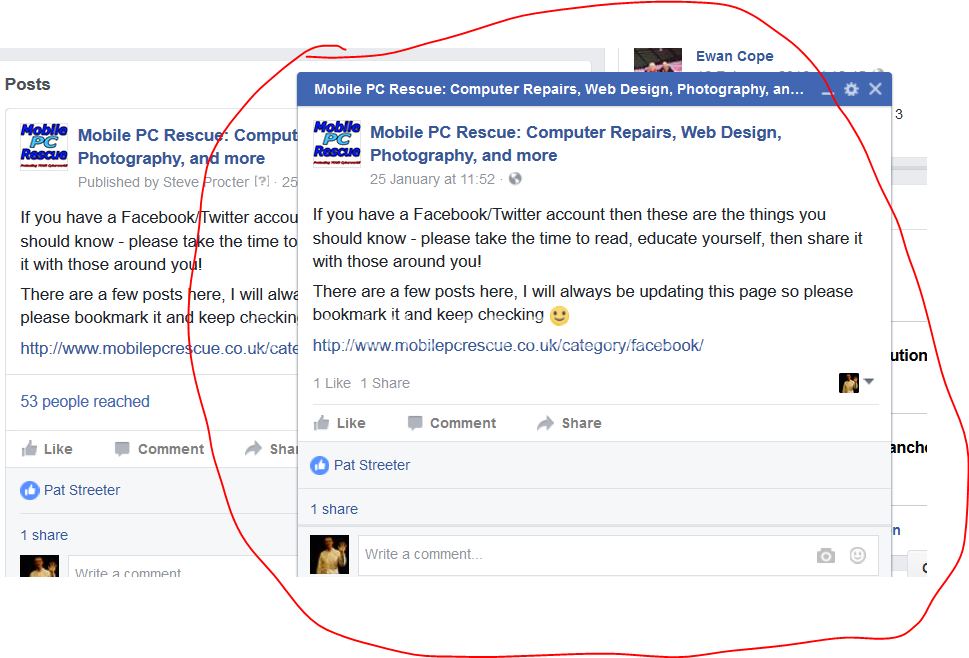
Task: Comment on the background Posts feed post
Action: click(x=159, y=449)
